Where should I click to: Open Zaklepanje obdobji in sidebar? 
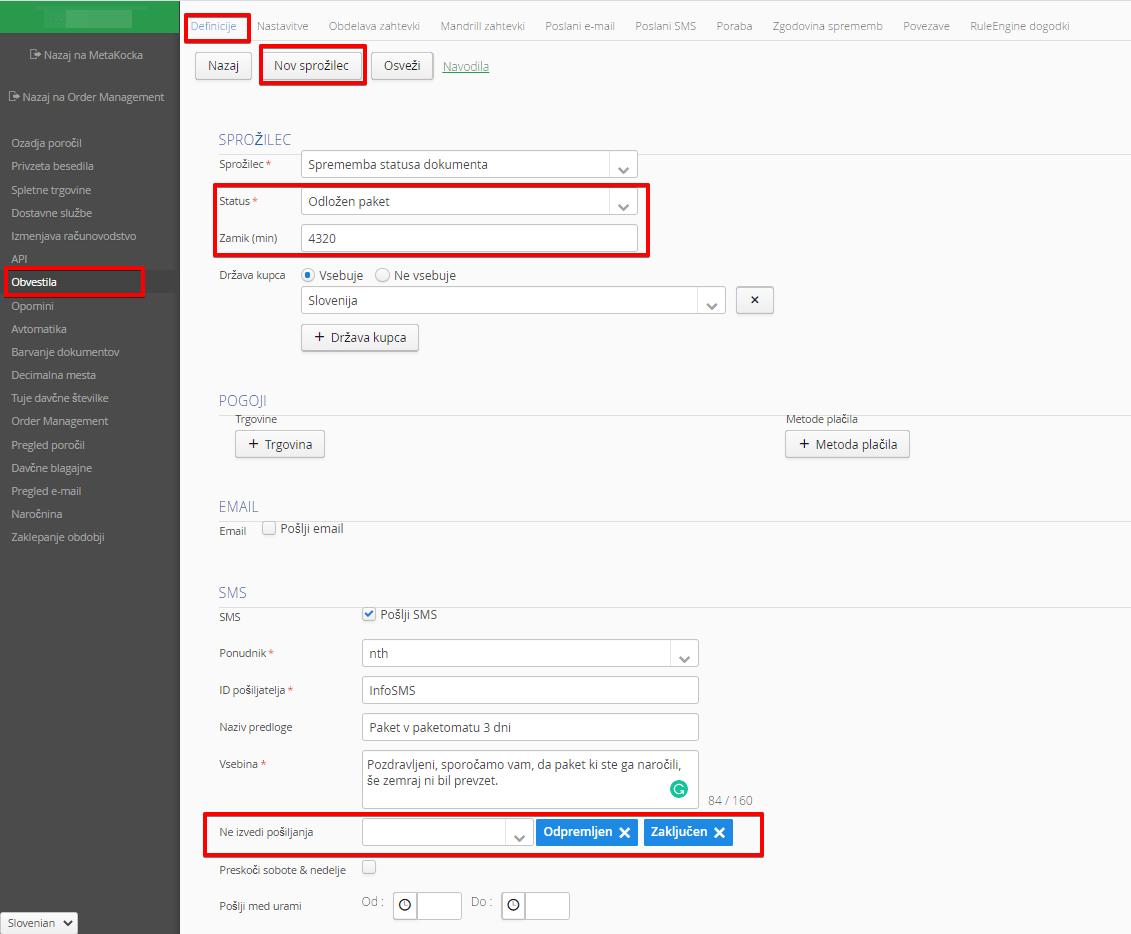(x=58, y=537)
